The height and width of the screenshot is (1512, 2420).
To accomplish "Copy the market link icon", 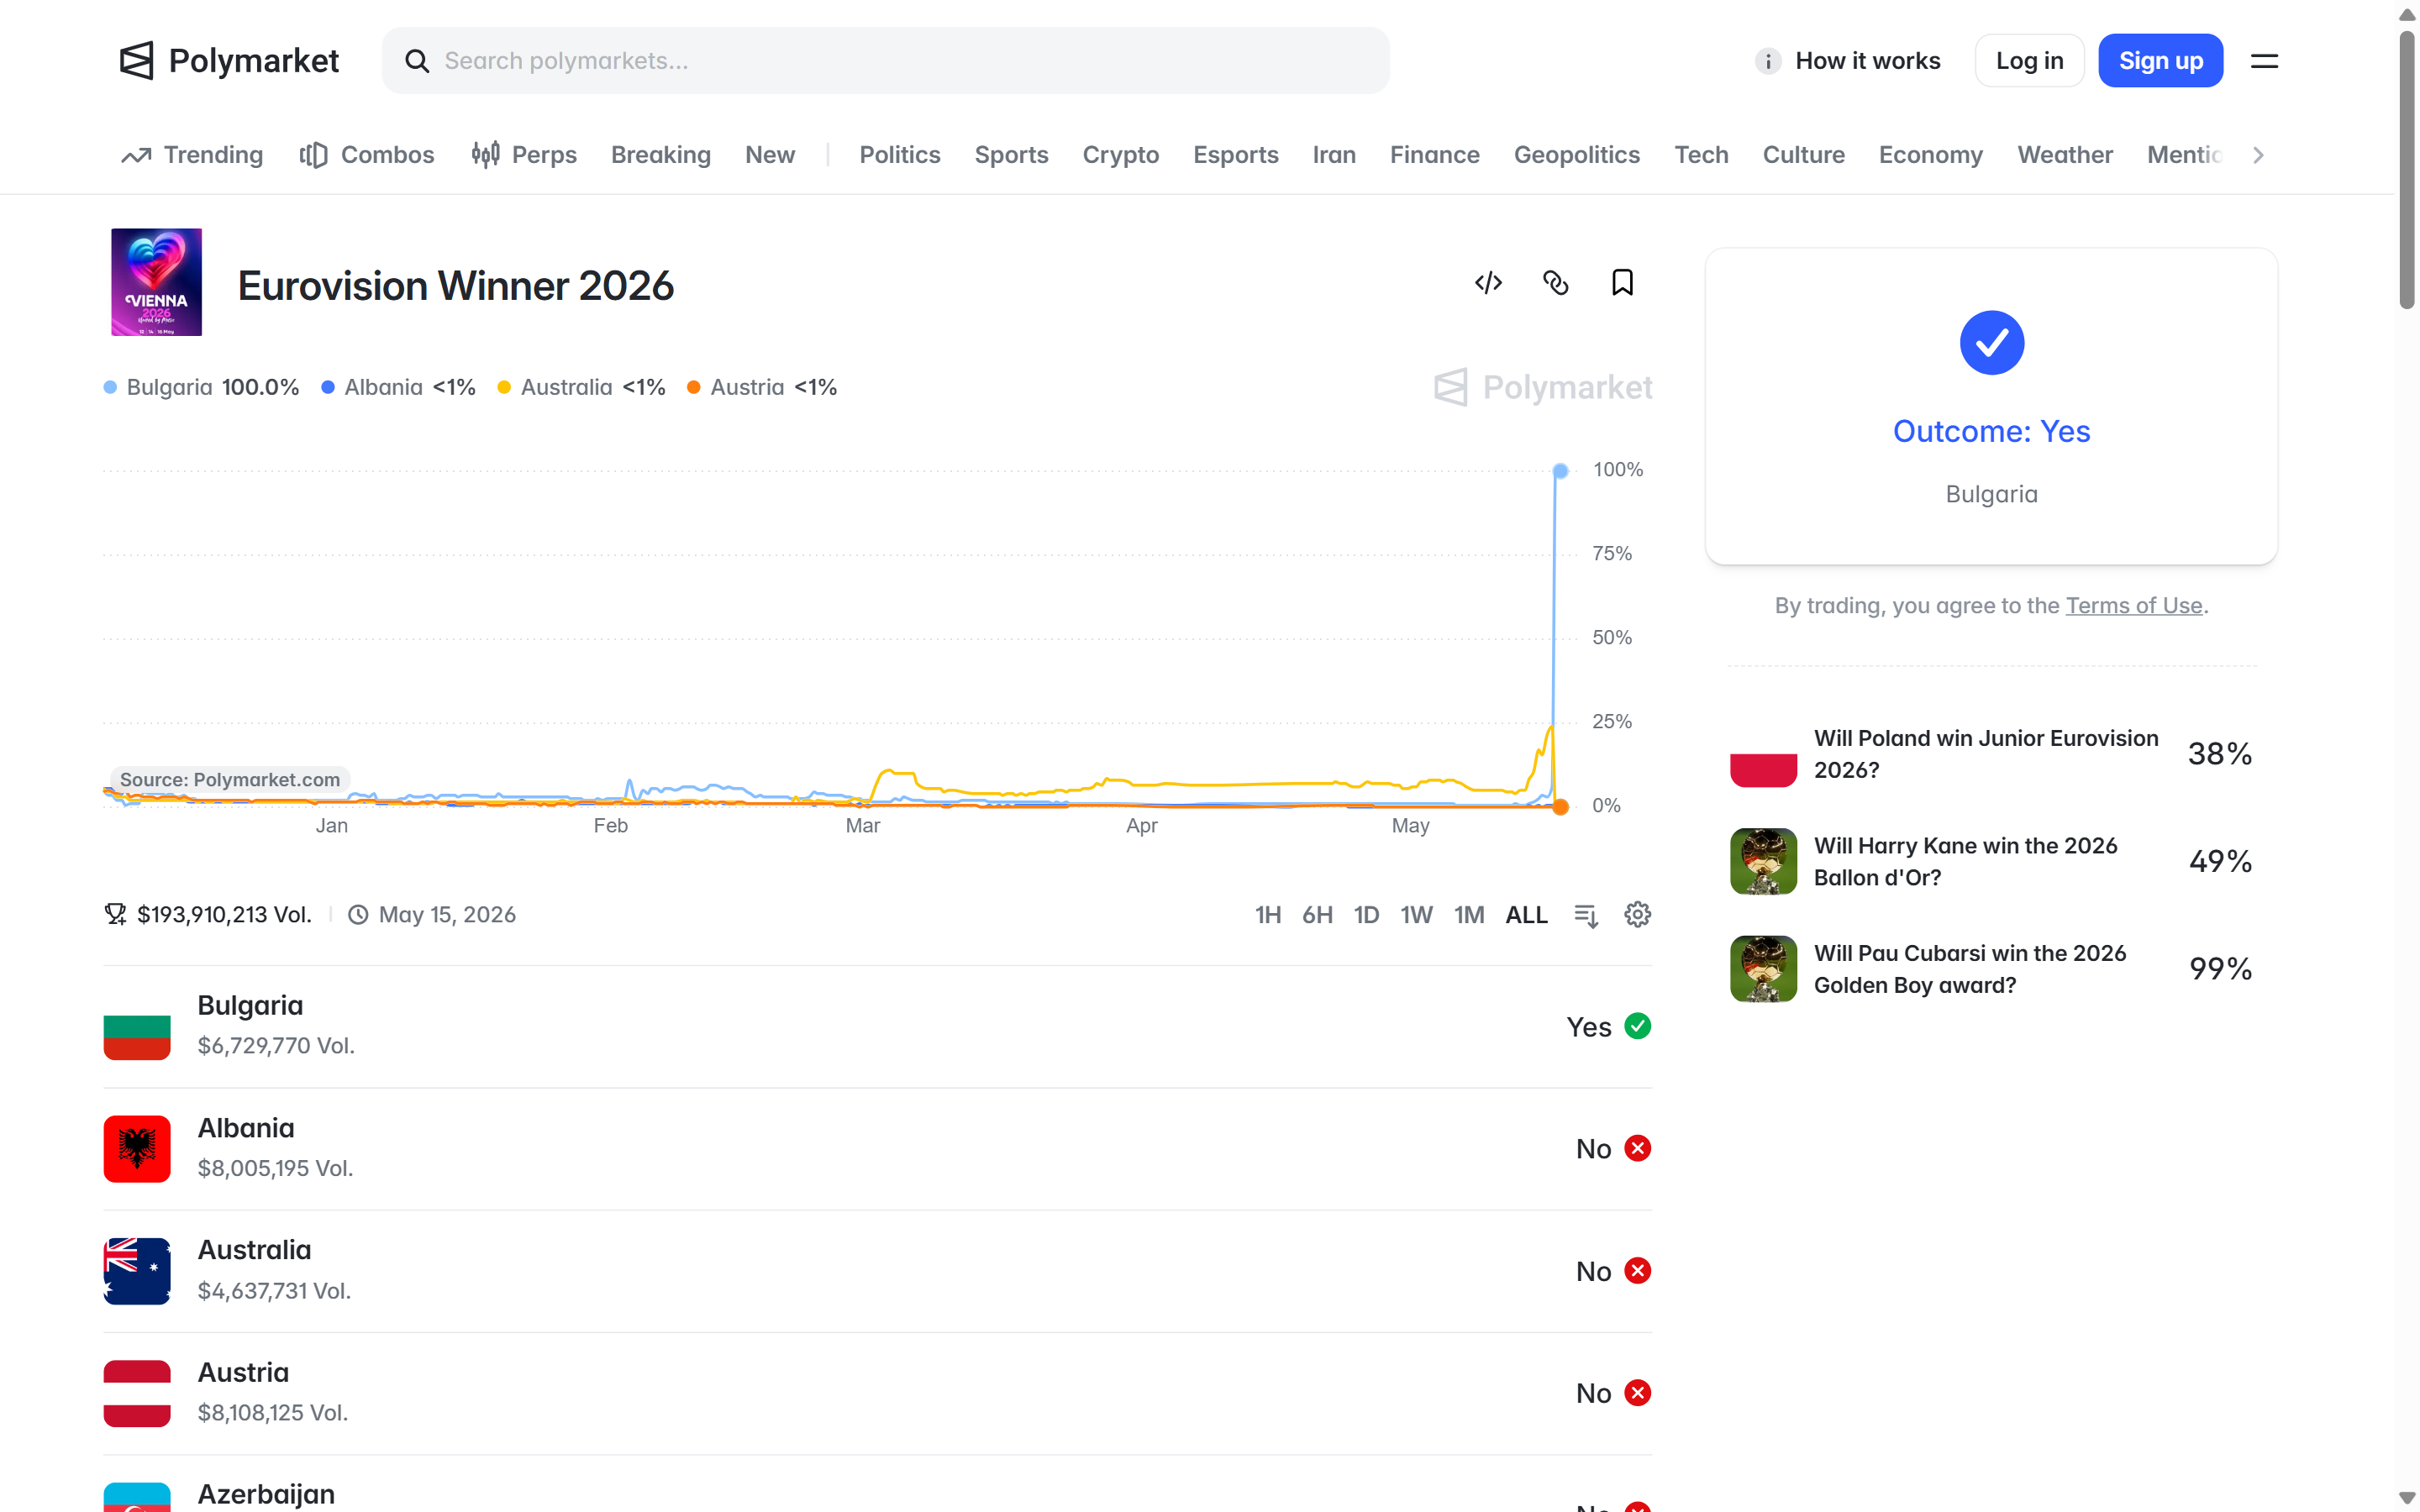I will pyautogui.click(x=1555, y=283).
